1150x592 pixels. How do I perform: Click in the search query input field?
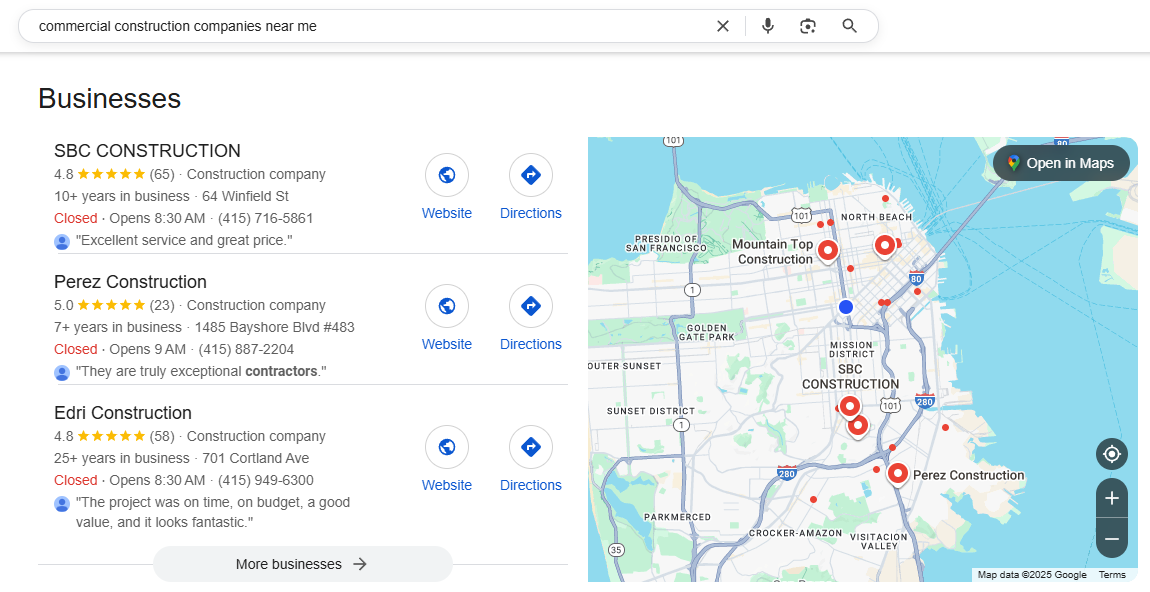(x=360, y=26)
